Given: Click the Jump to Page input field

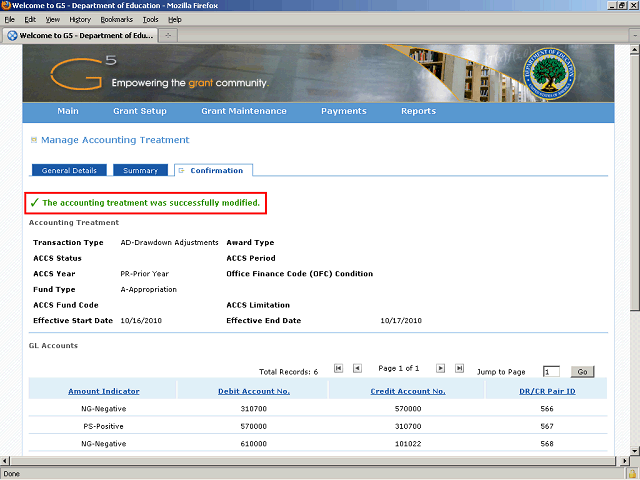Looking at the screenshot, I should coord(551,372).
